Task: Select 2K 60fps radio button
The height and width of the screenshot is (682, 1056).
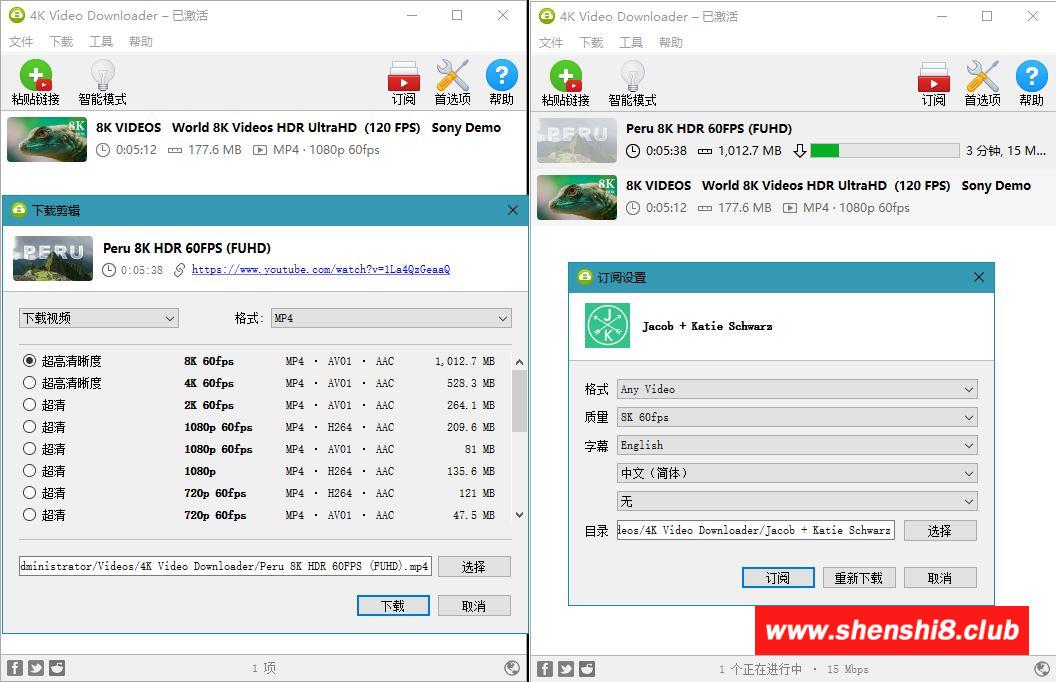Action: (29, 405)
